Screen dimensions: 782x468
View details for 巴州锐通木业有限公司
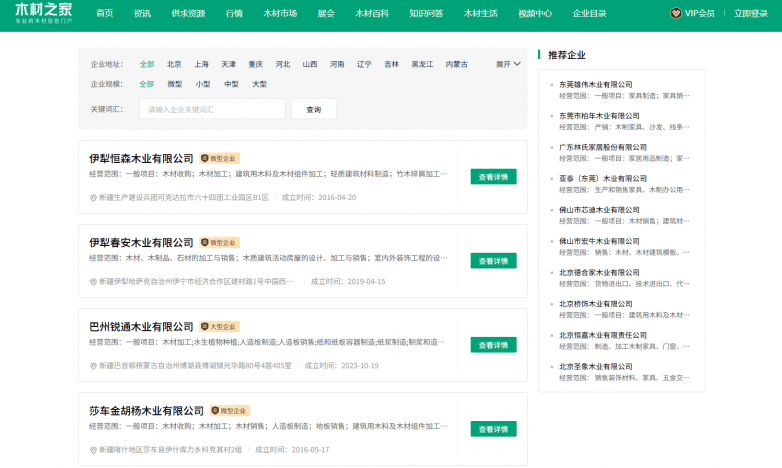(493, 345)
